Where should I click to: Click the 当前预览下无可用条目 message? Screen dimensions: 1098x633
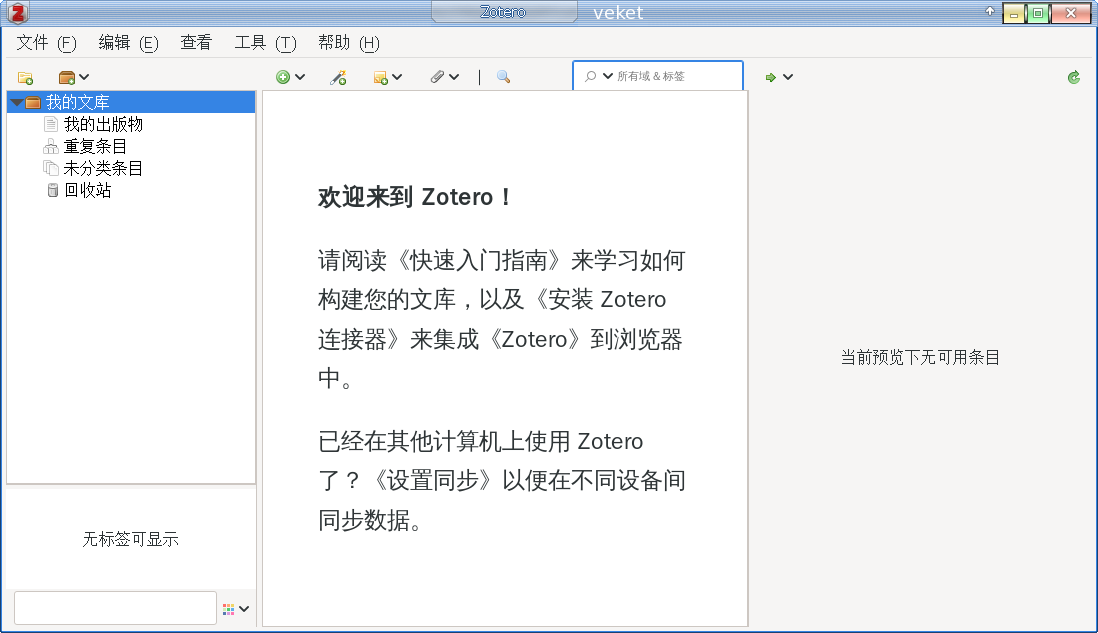[920, 358]
